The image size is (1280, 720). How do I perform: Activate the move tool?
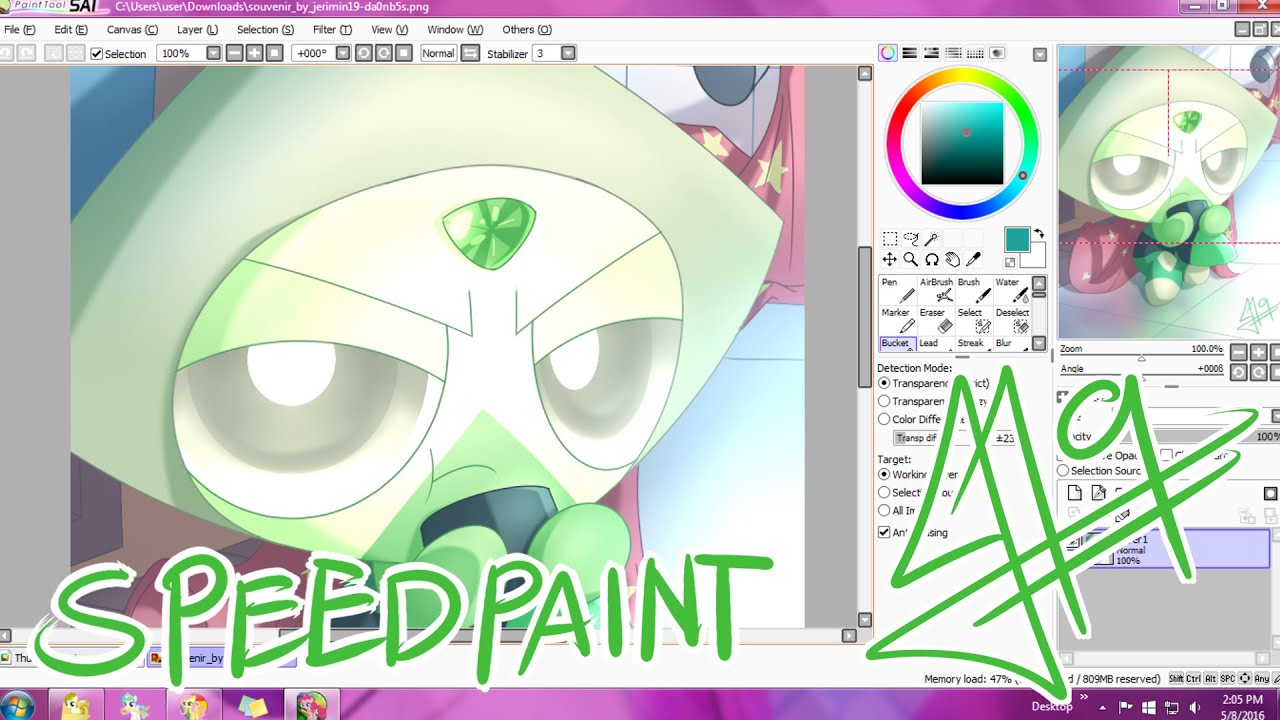tap(889, 260)
